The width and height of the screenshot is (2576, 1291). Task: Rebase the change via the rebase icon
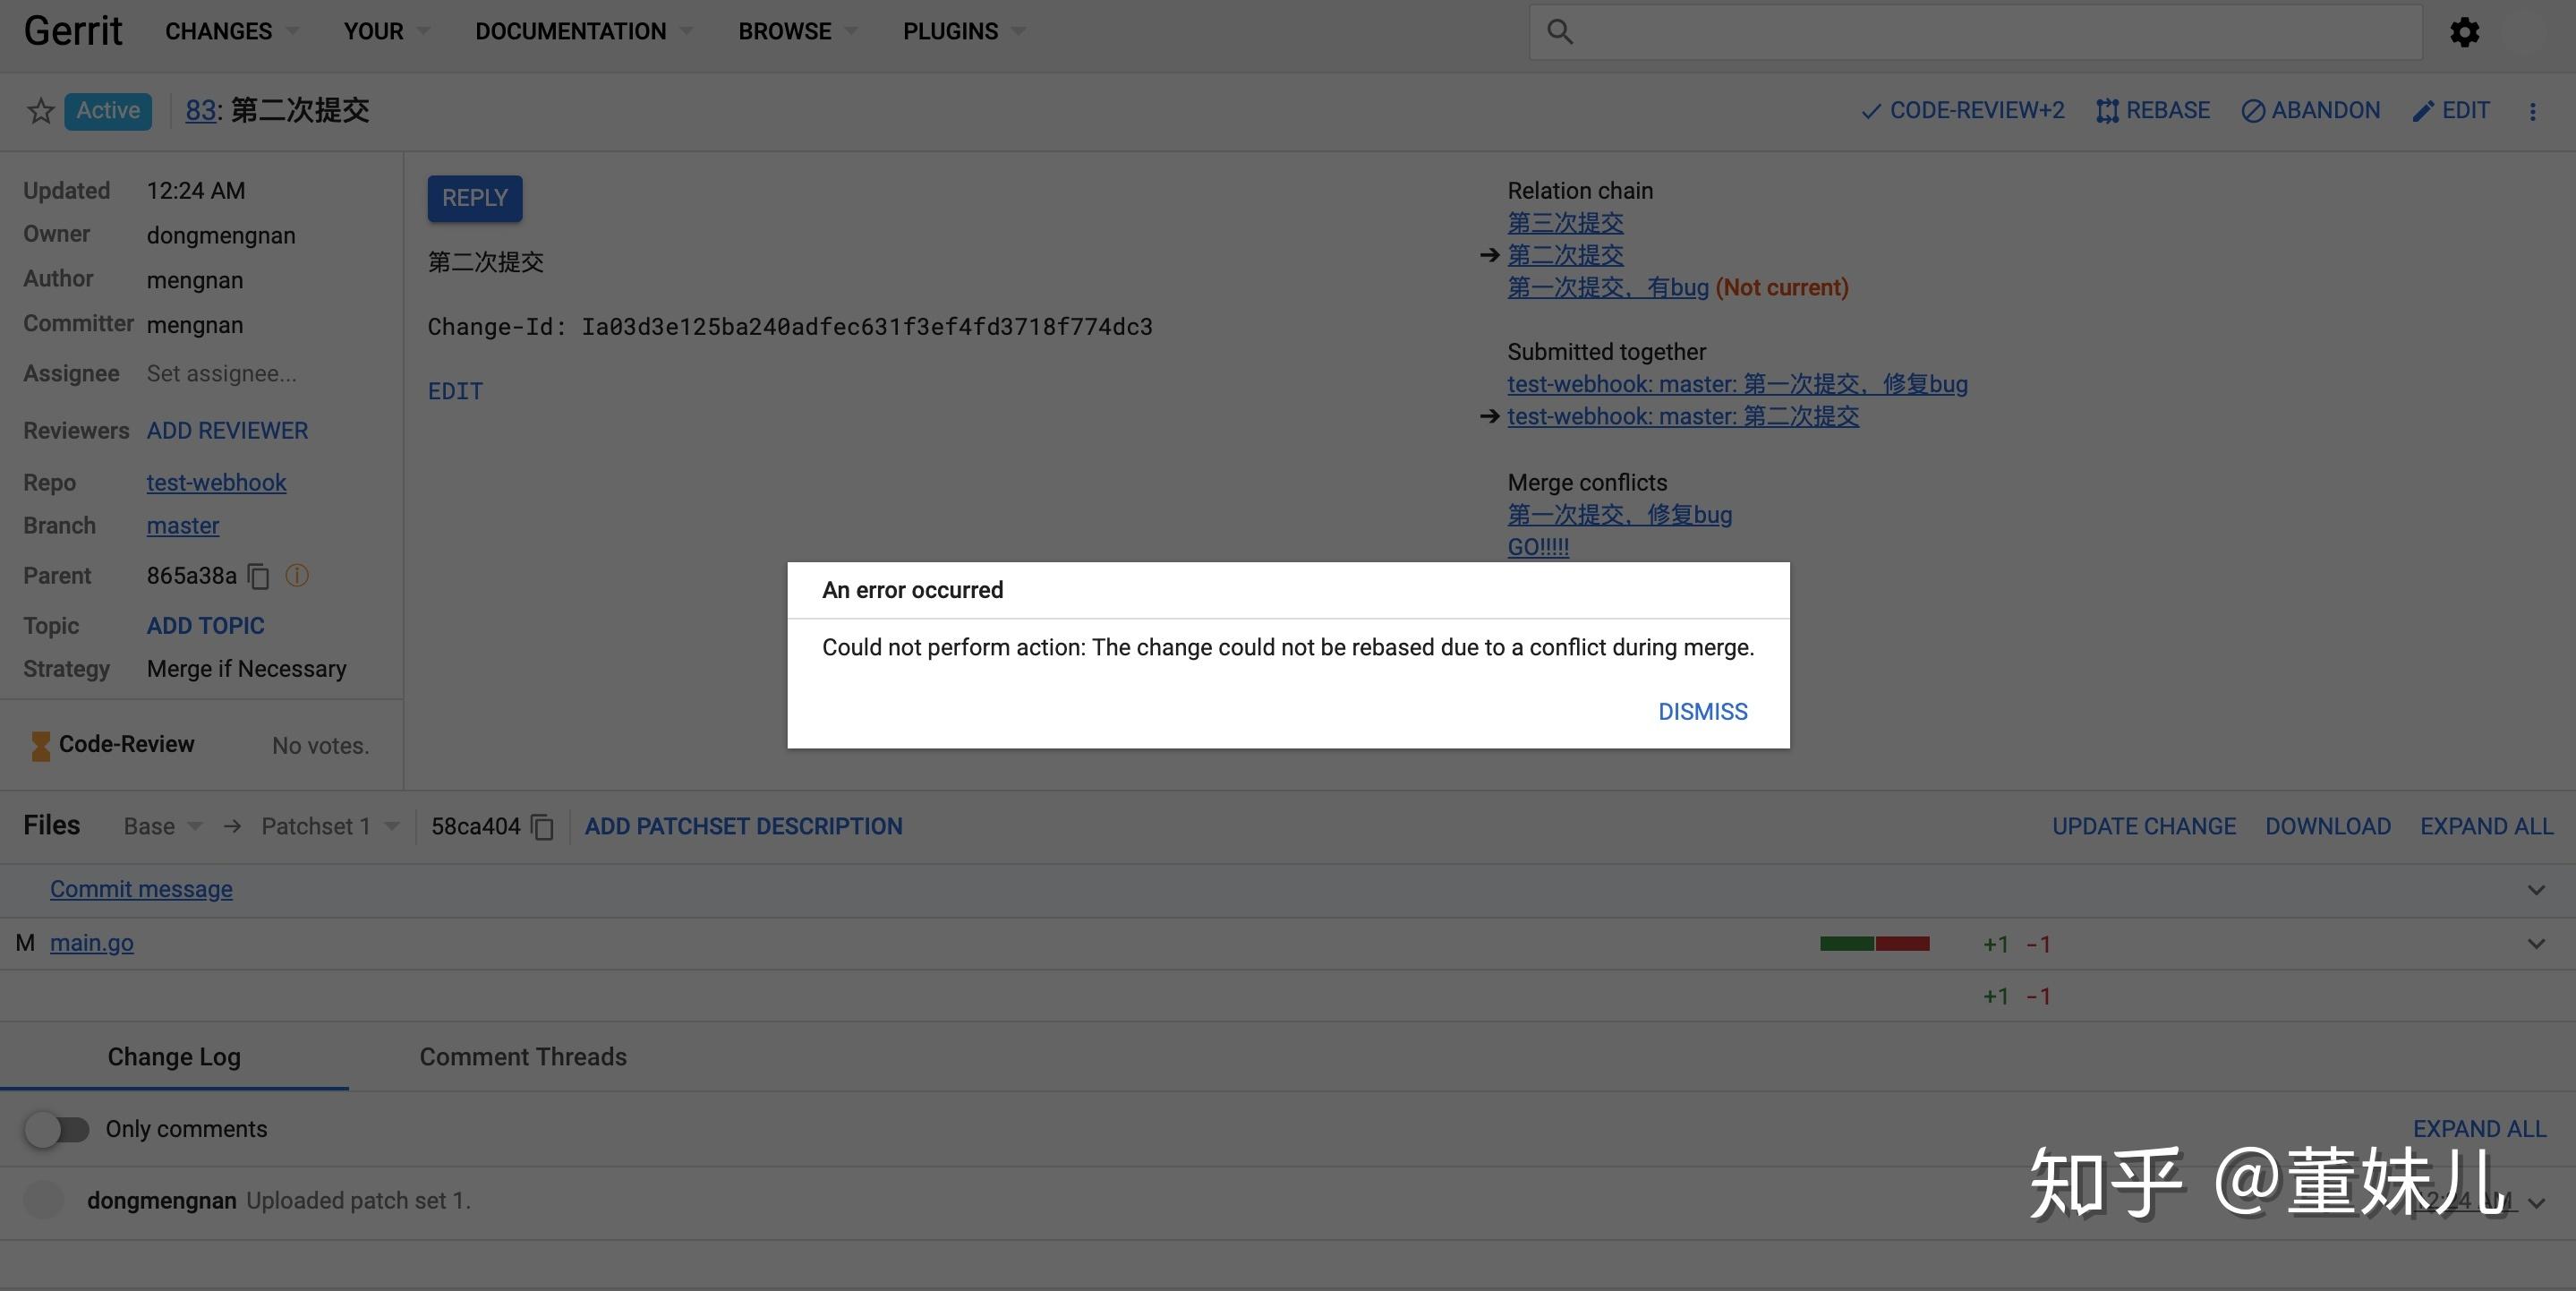(x=2108, y=110)
